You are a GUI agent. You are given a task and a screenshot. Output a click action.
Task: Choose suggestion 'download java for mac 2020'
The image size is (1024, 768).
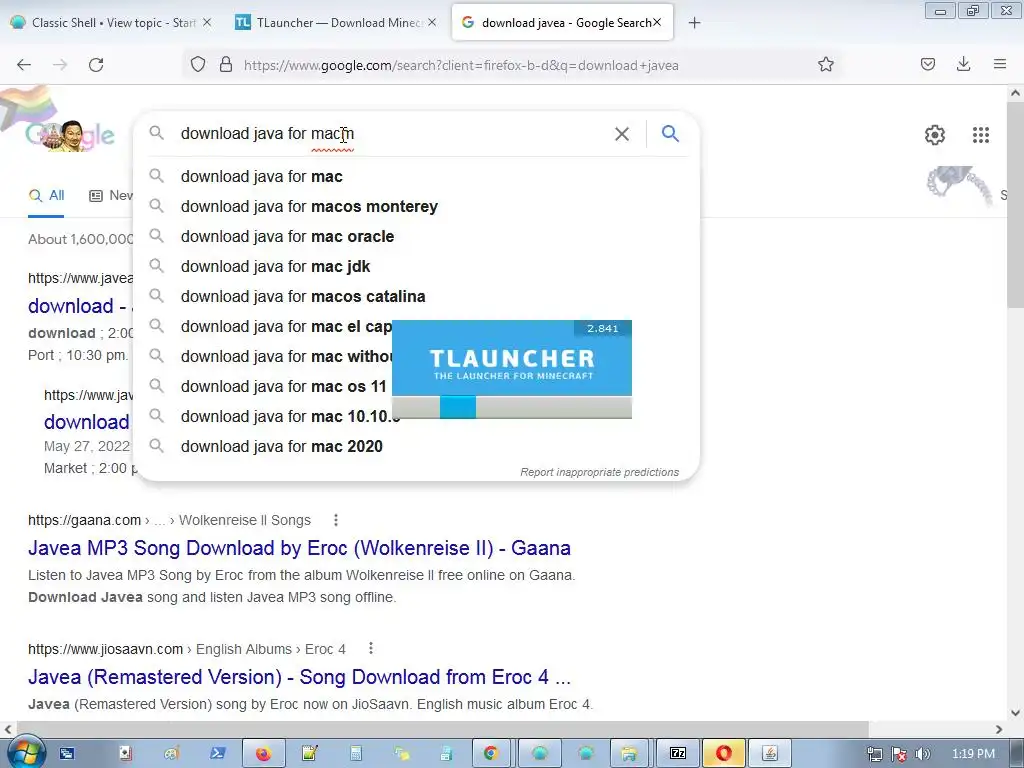[x=416, y=447]
